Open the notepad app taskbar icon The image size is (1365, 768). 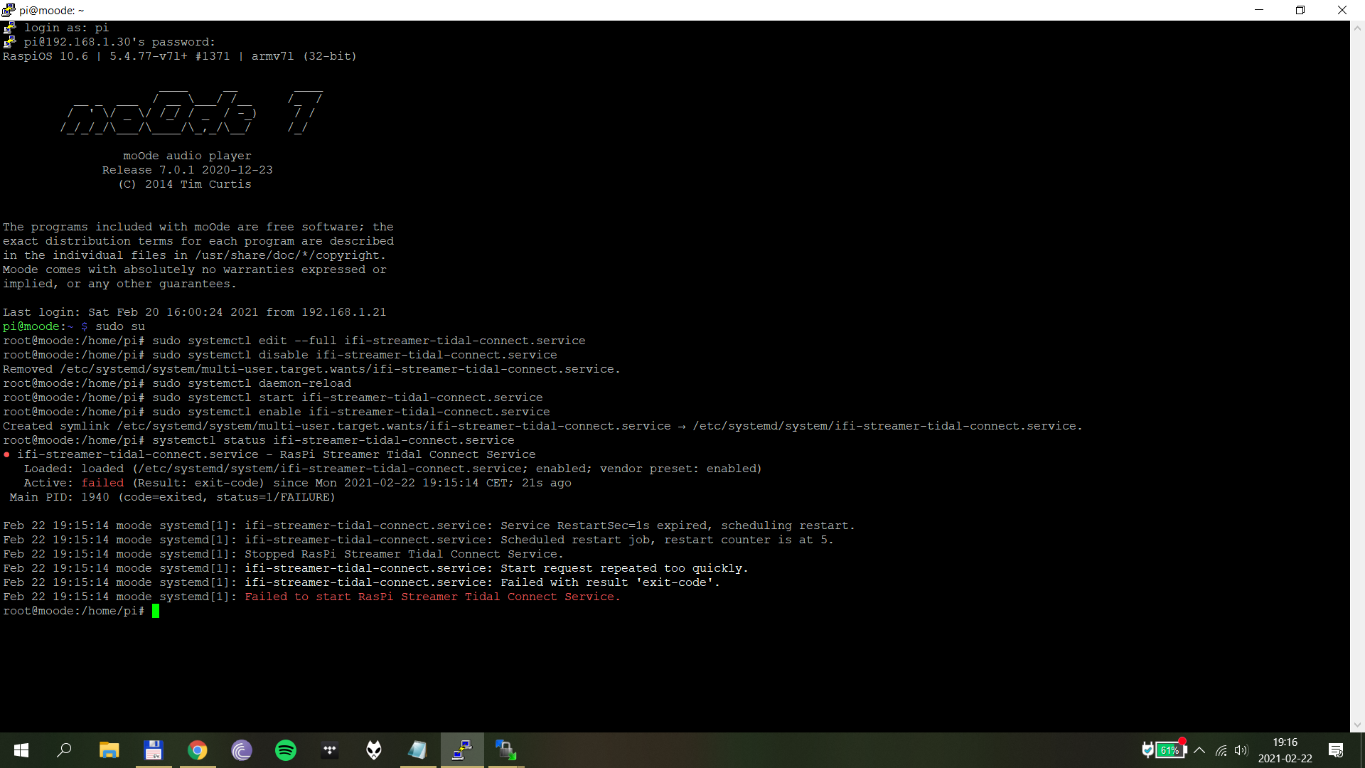pyautogui.click(x=417, y=750)
